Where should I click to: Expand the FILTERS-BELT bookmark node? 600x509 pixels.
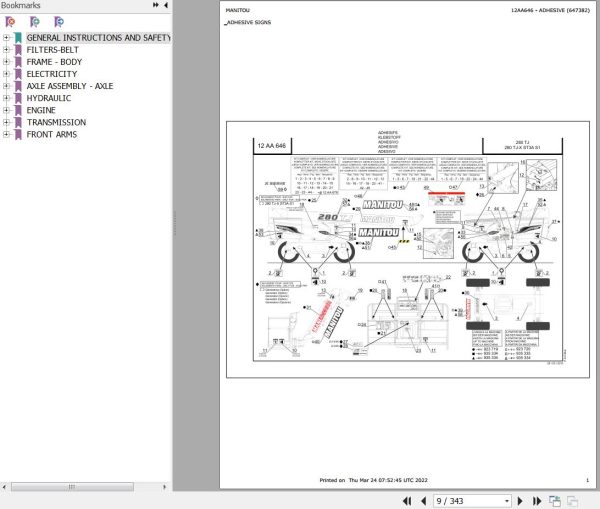click(x=6, y=50)
